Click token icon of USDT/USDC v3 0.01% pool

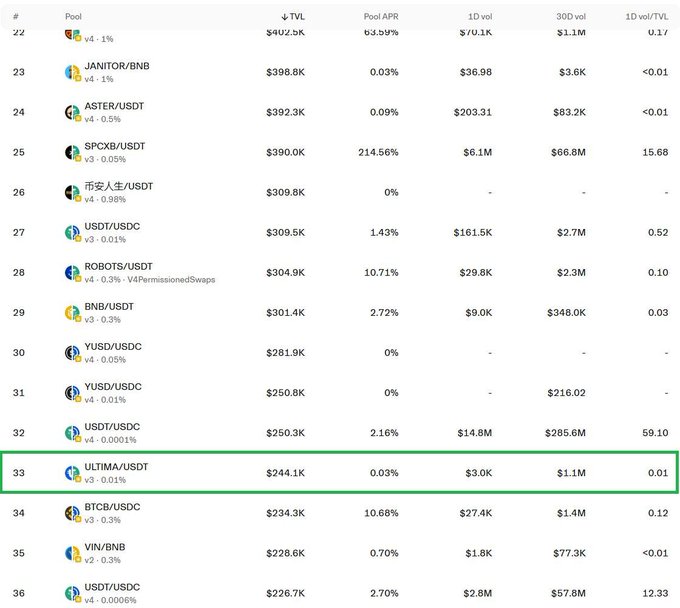(x=73, y=233)
